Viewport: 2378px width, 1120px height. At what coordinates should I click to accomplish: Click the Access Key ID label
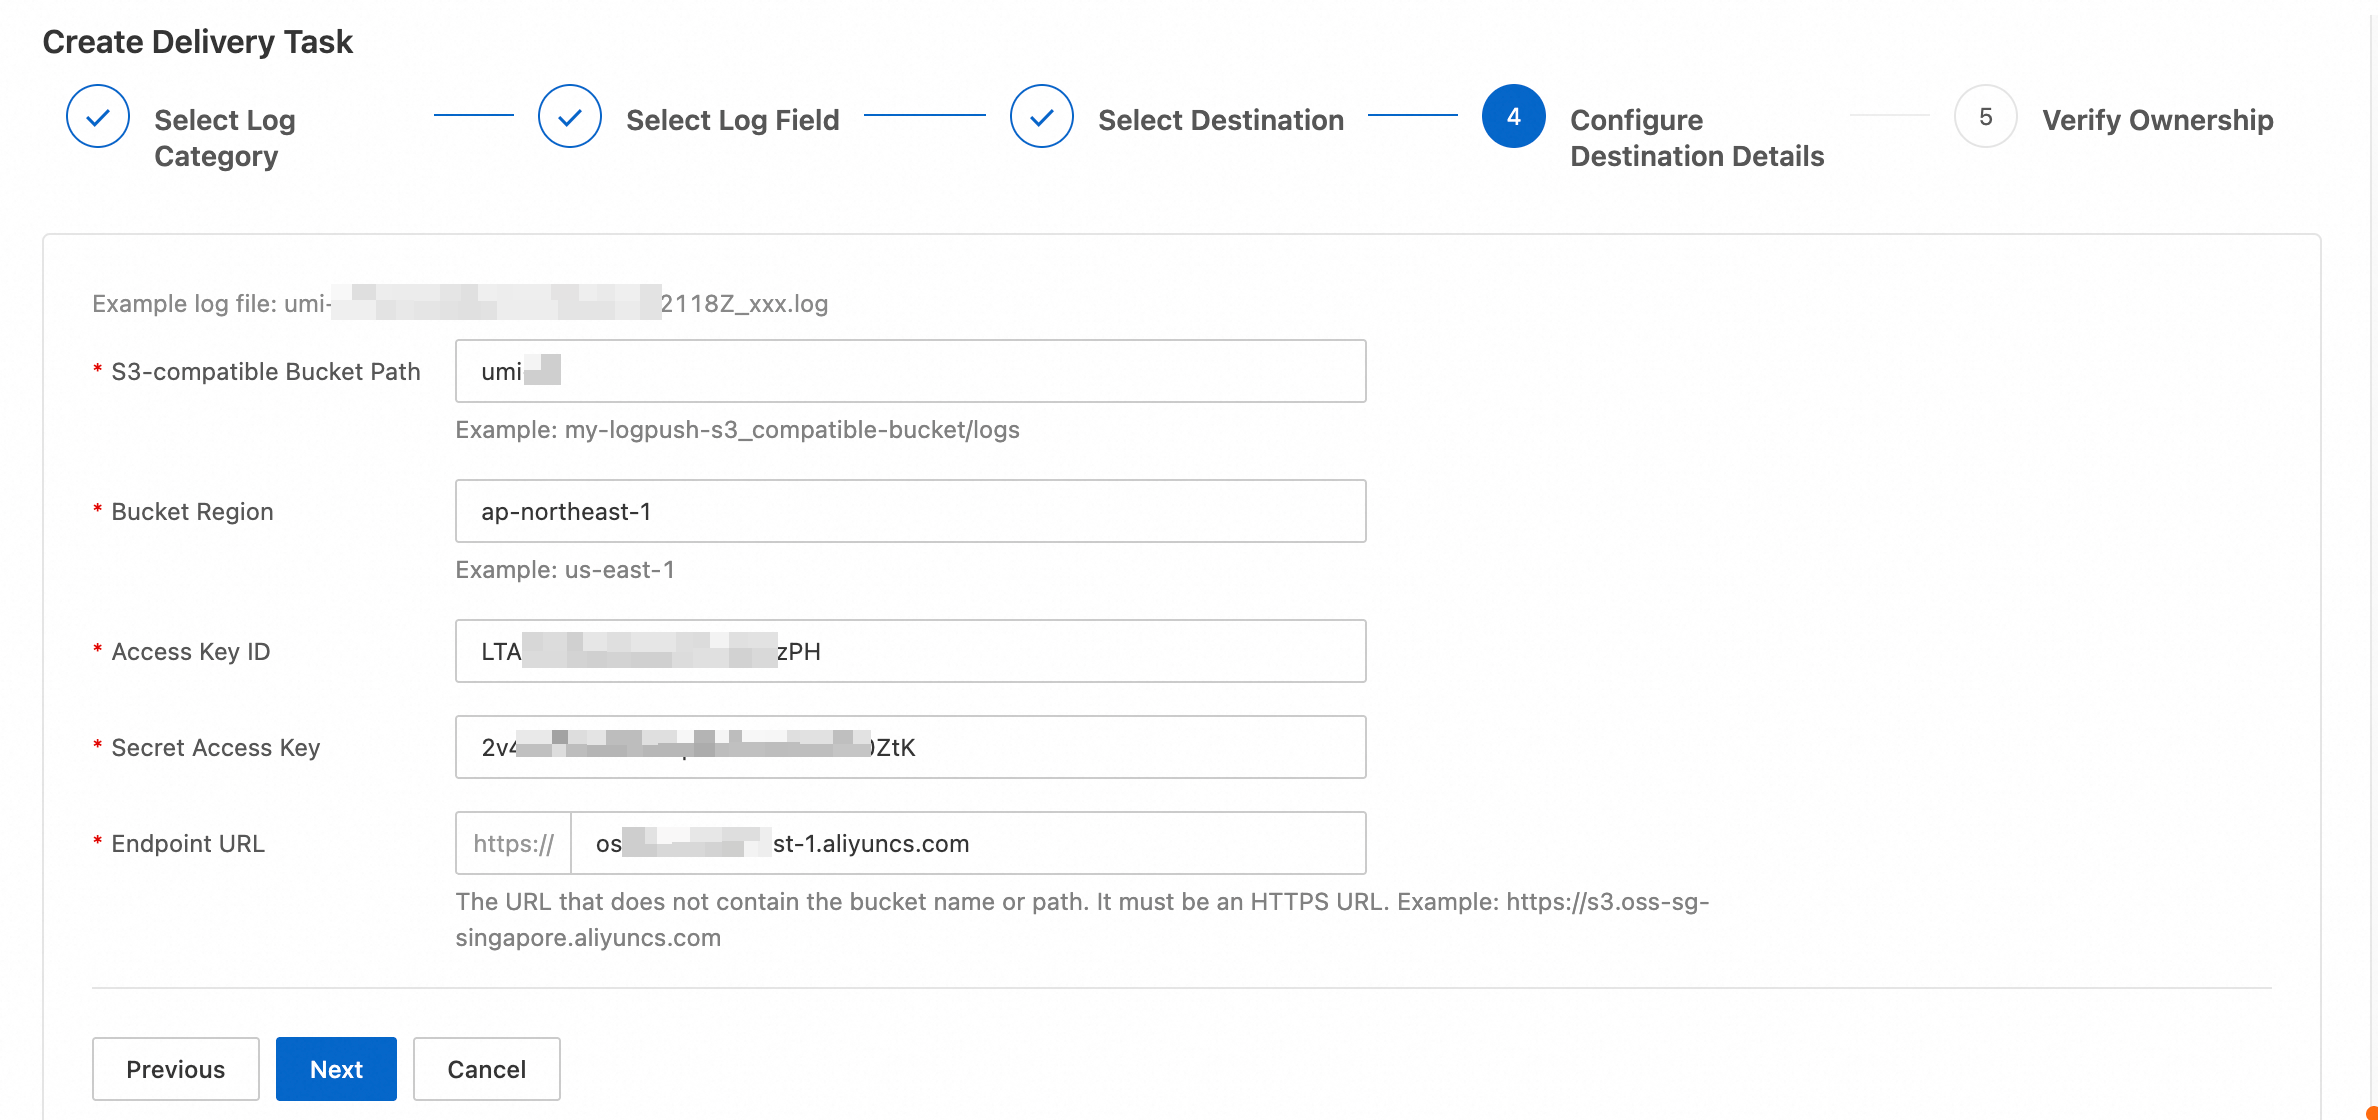pyautogui.click(x=191, y=652)
